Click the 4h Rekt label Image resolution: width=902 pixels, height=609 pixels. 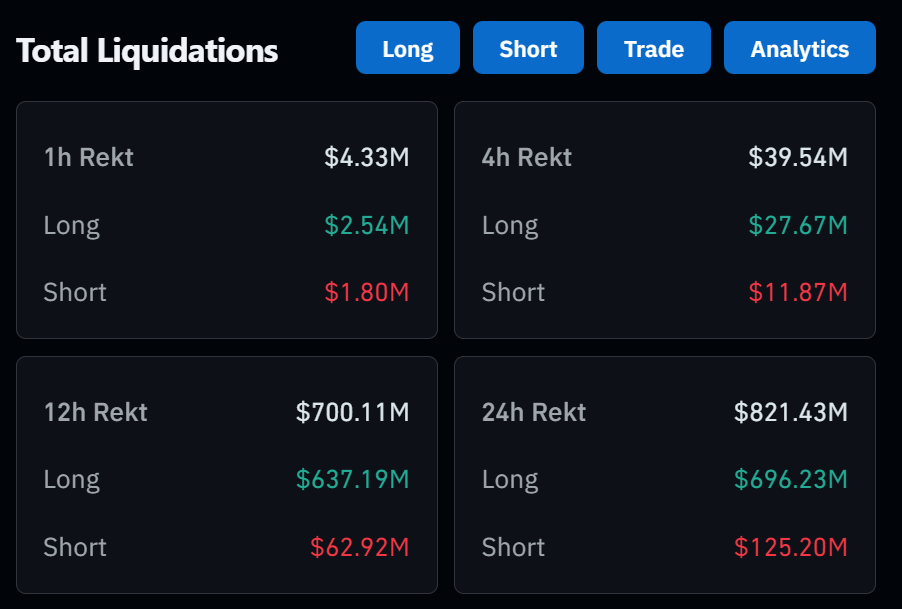(527, 157)
